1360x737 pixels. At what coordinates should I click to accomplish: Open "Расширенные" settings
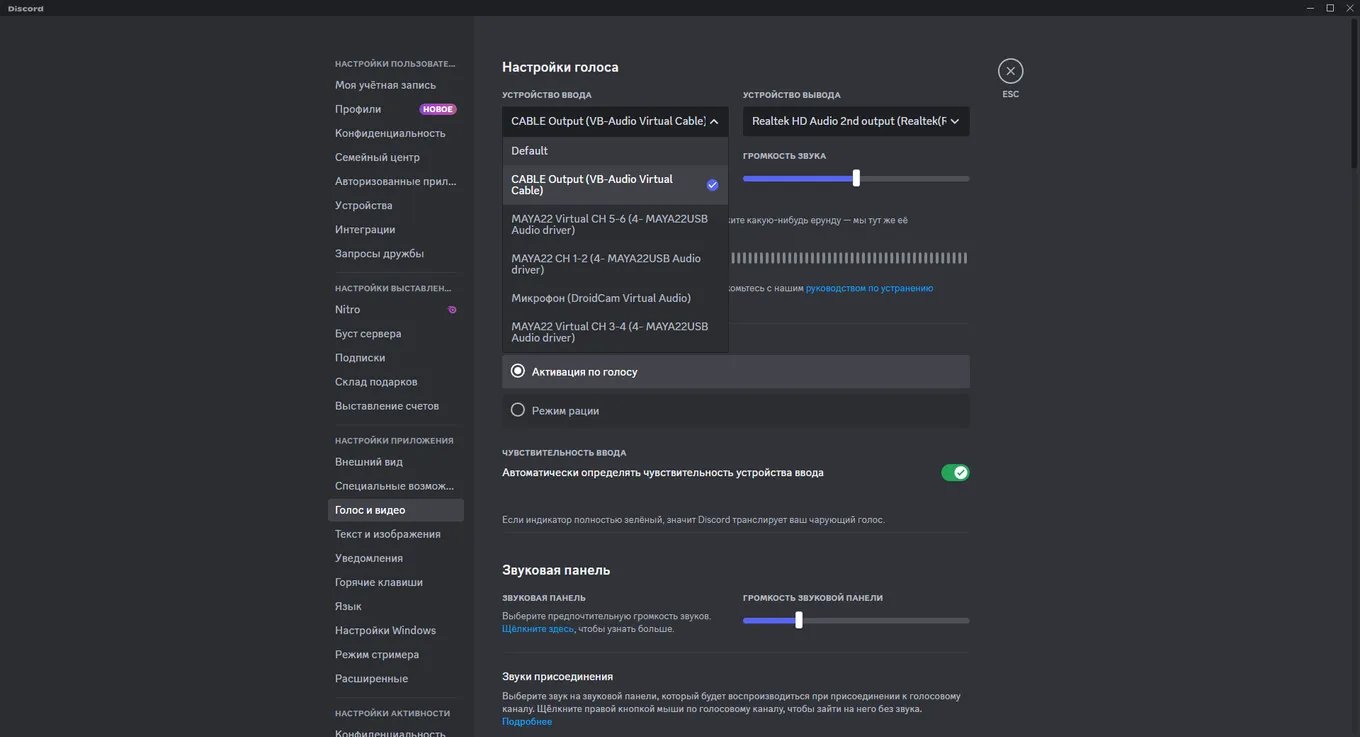click(x=396, y=678)
